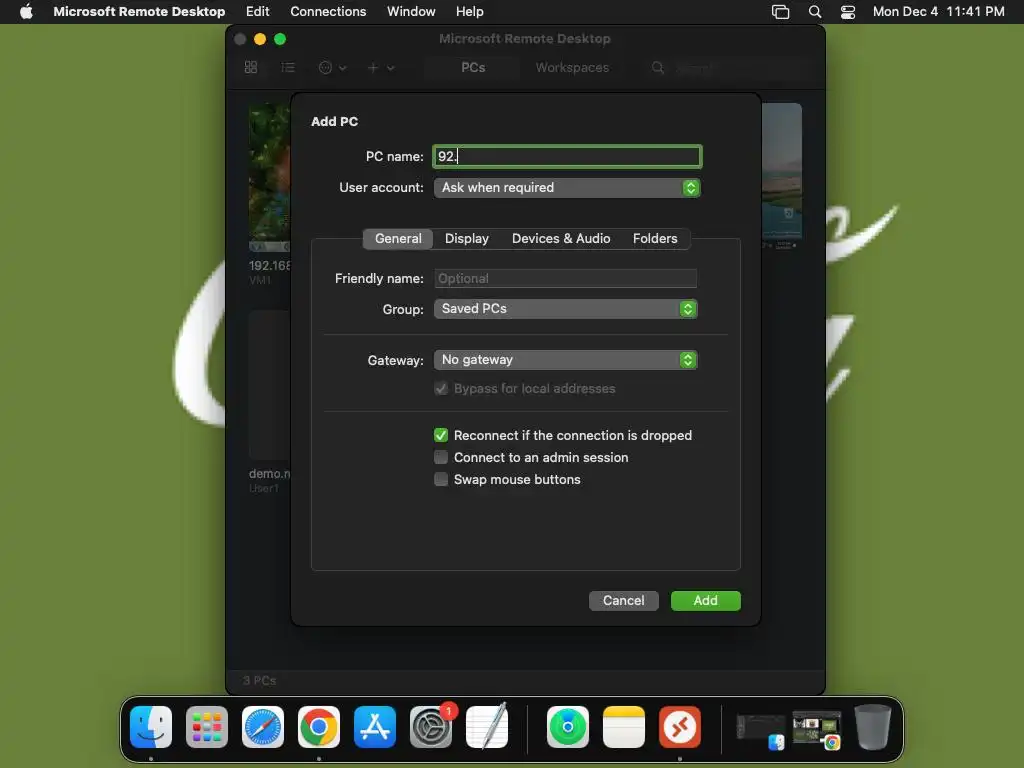Click the green zoom button of Remote Desktop window

(x=280, y=39)
